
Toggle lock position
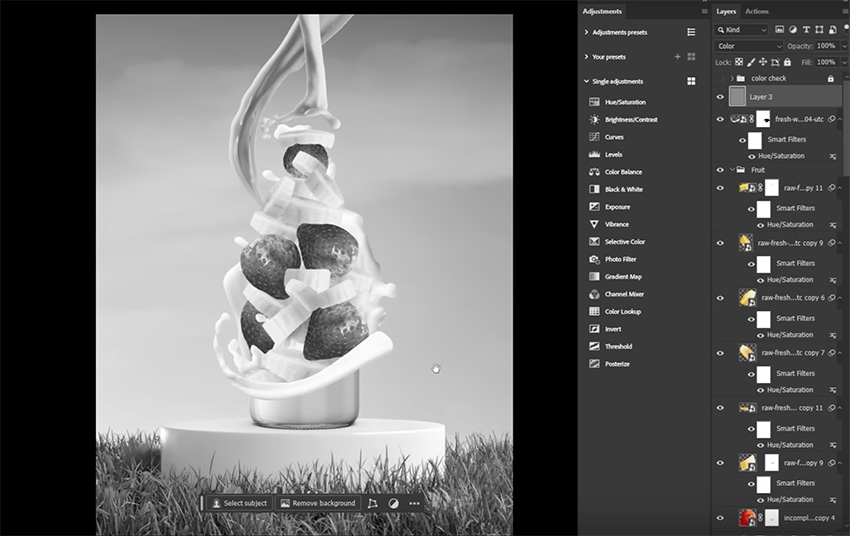pos(763,62)
